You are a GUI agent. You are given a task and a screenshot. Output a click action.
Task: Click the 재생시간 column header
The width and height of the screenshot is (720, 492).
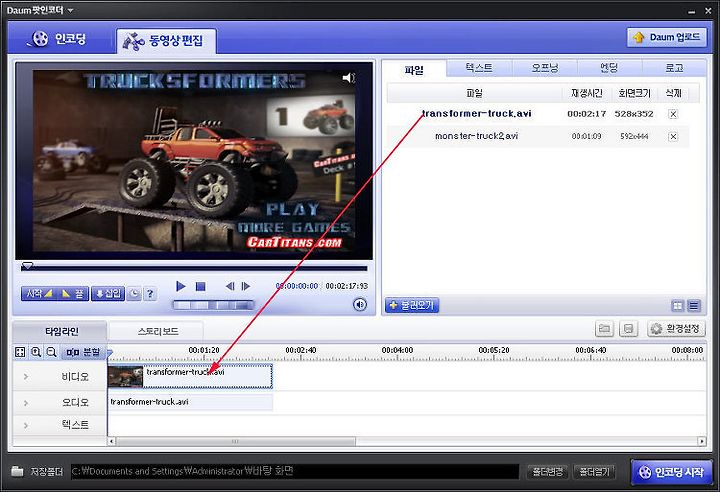586,93
